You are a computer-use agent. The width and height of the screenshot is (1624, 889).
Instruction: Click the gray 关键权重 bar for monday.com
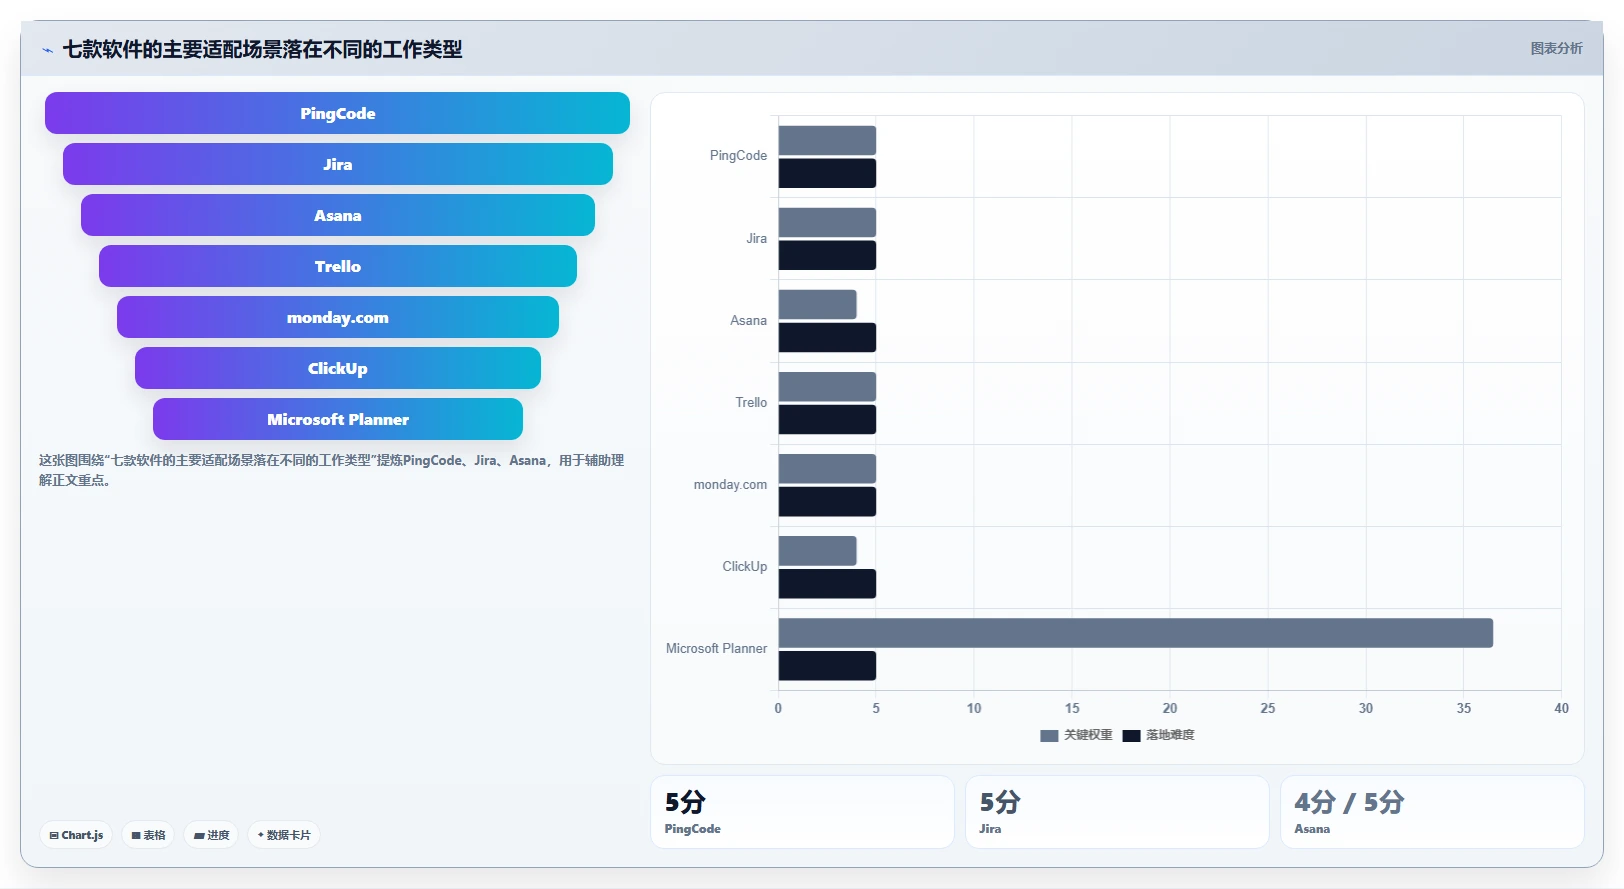click(827, 468)
